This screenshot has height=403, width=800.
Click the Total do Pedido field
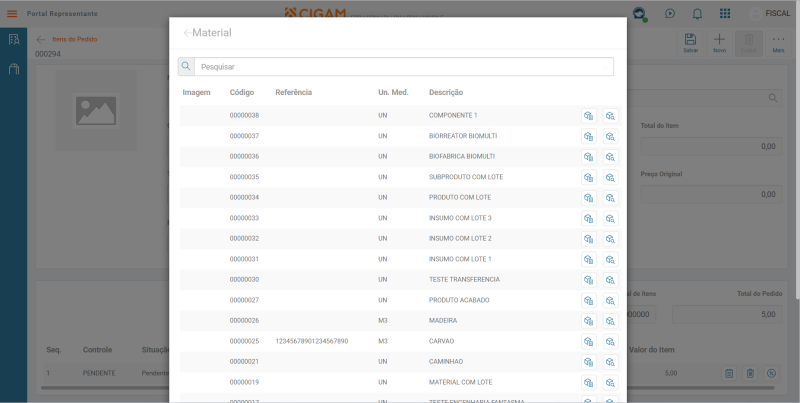[727, 314]
